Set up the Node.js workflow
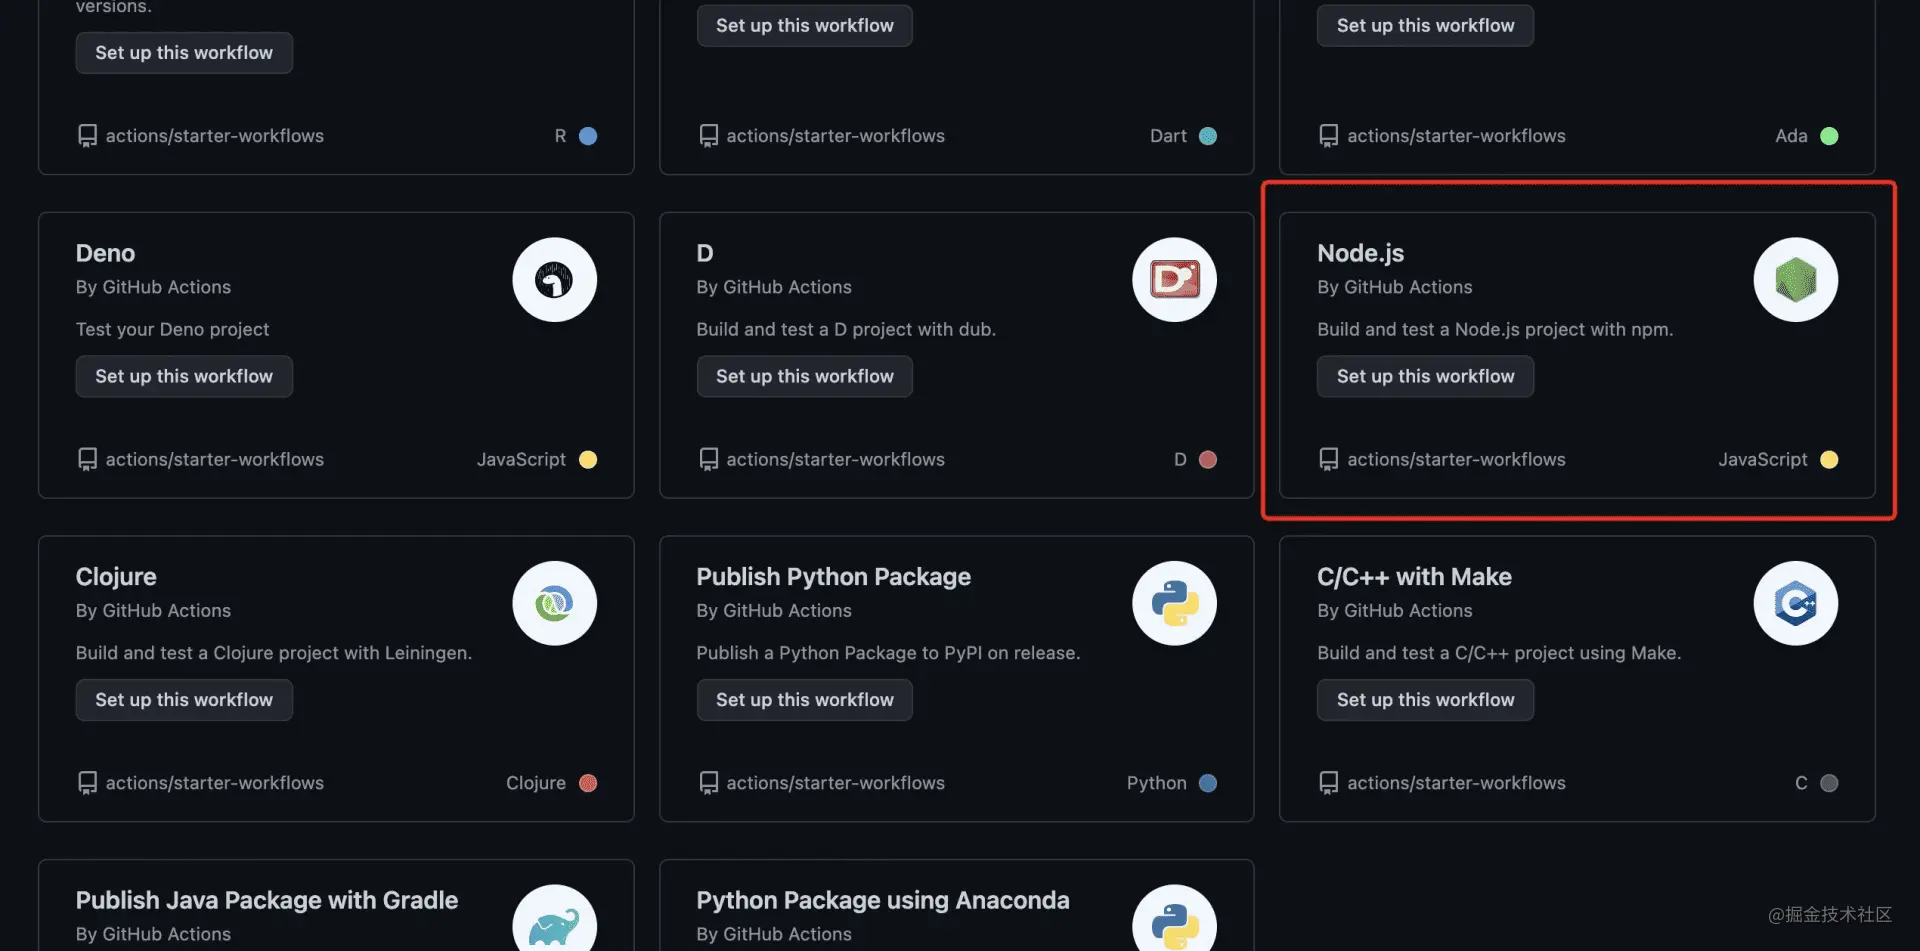The image size is (1920, 951). (x=1425, y=376)
